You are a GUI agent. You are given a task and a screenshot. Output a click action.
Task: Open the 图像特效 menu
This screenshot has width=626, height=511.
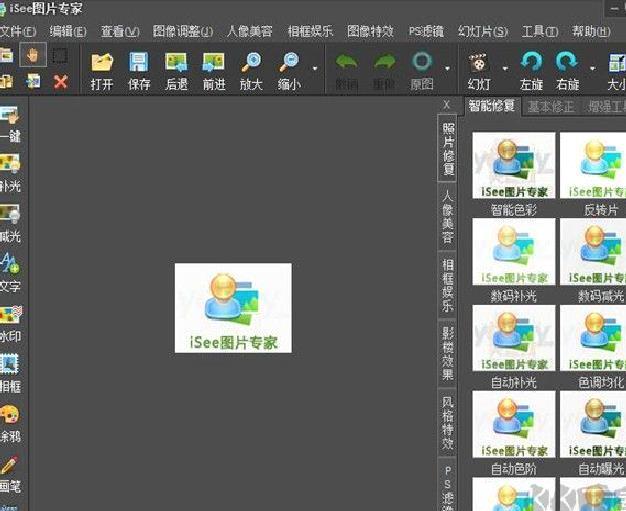[370, 31]
